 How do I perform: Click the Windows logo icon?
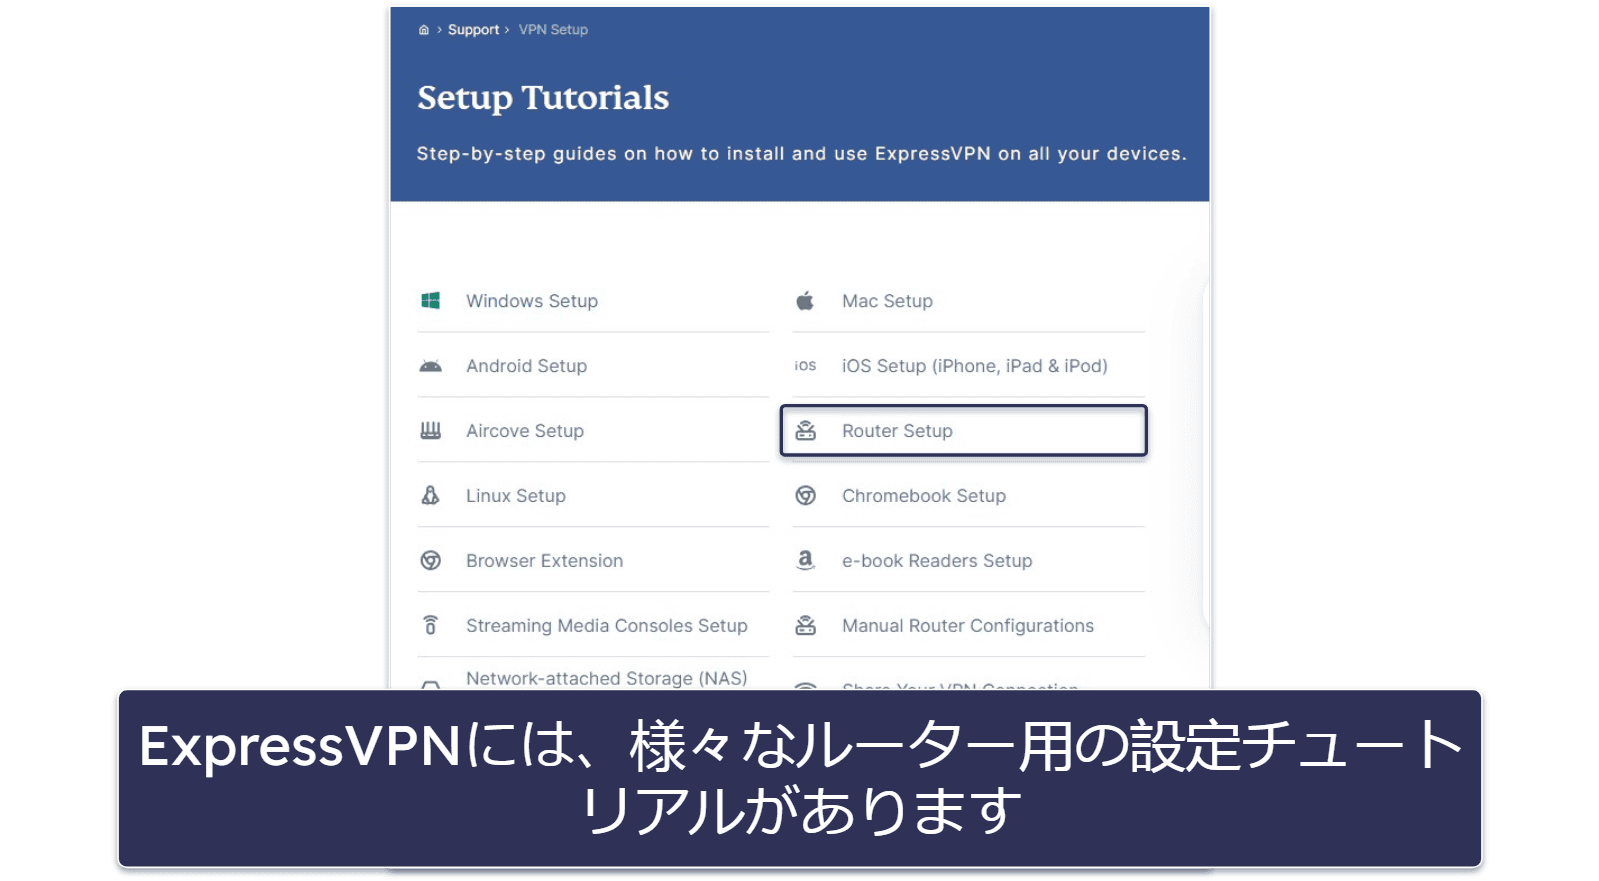(x=431, y=301)
